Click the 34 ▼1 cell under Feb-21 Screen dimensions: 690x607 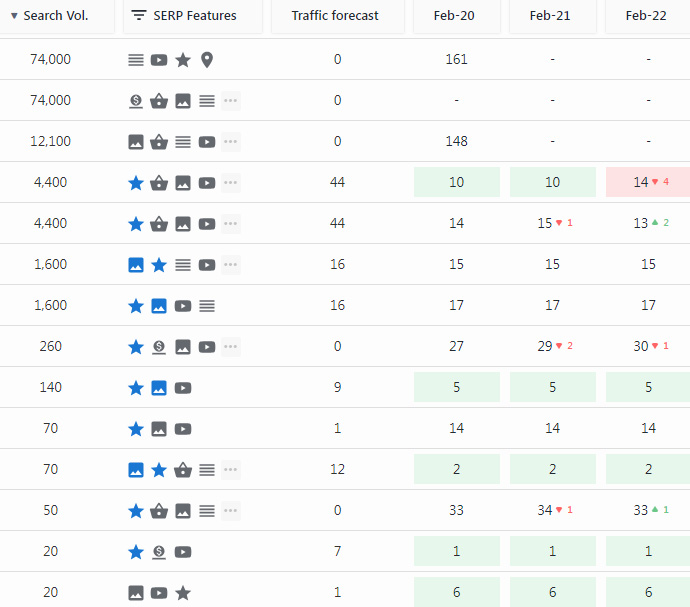tap(553, 510)
